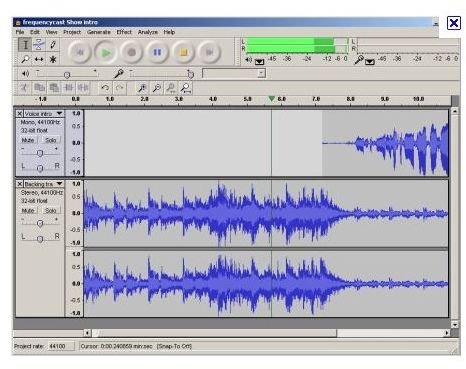The height and width of the screenshot is (369, 466).
Task: Click the Voice intro waveform area
Action: (266, 143)
